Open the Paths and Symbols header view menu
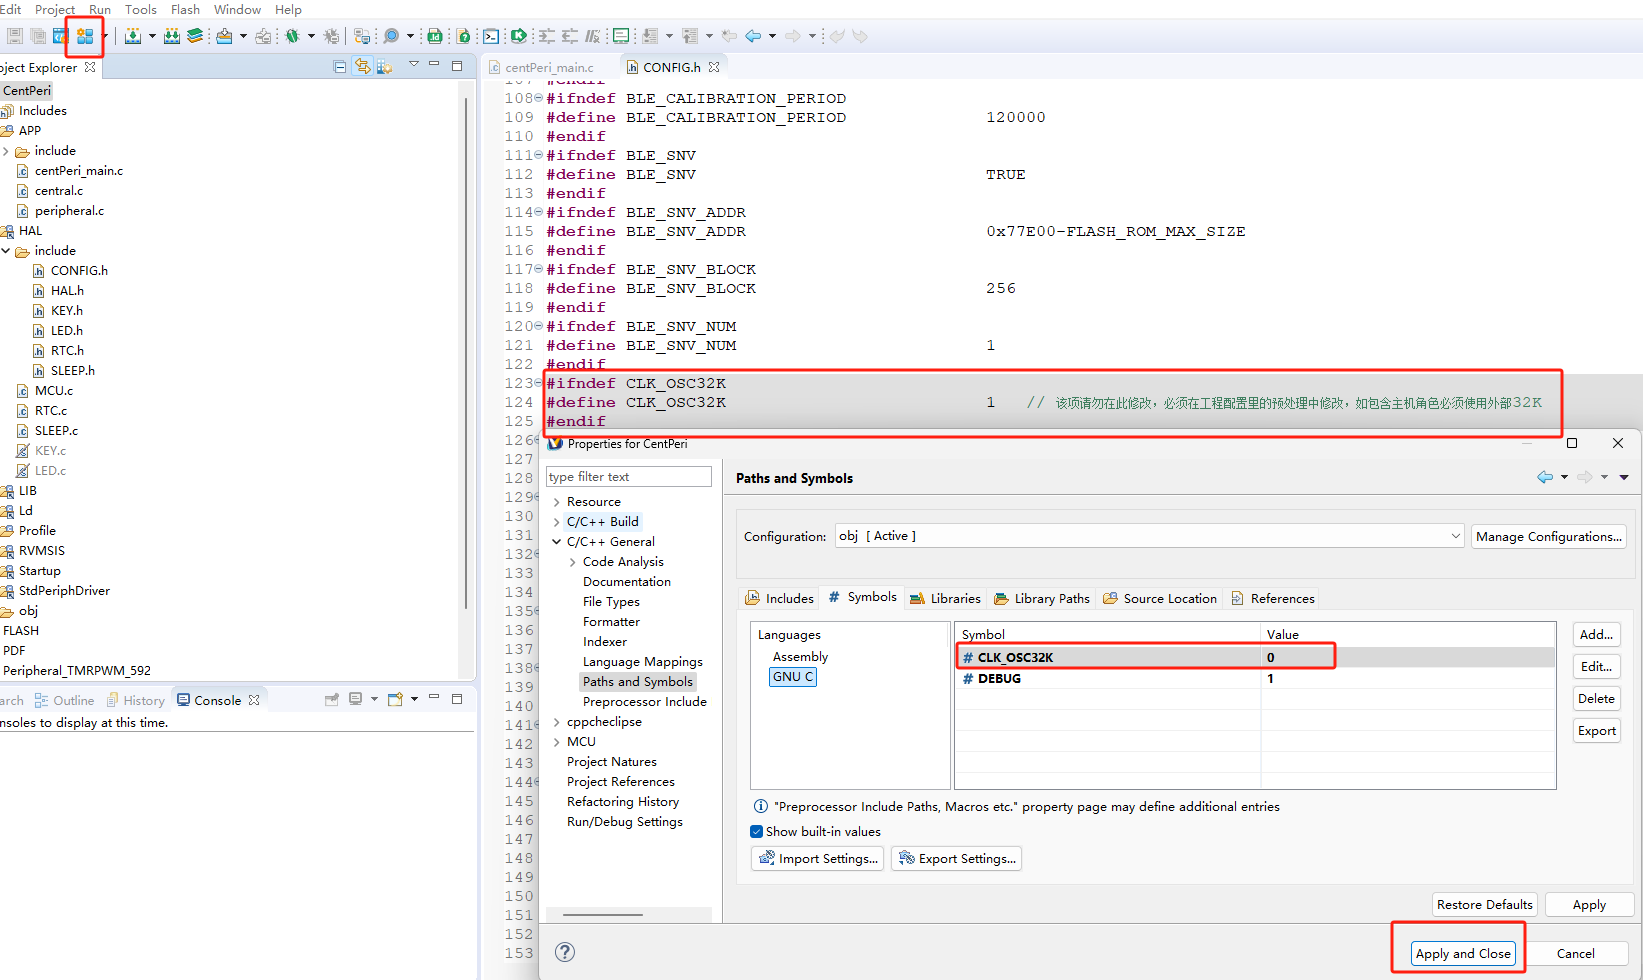The height and width of the screenshot is (980, 1643). [1624, 478]
